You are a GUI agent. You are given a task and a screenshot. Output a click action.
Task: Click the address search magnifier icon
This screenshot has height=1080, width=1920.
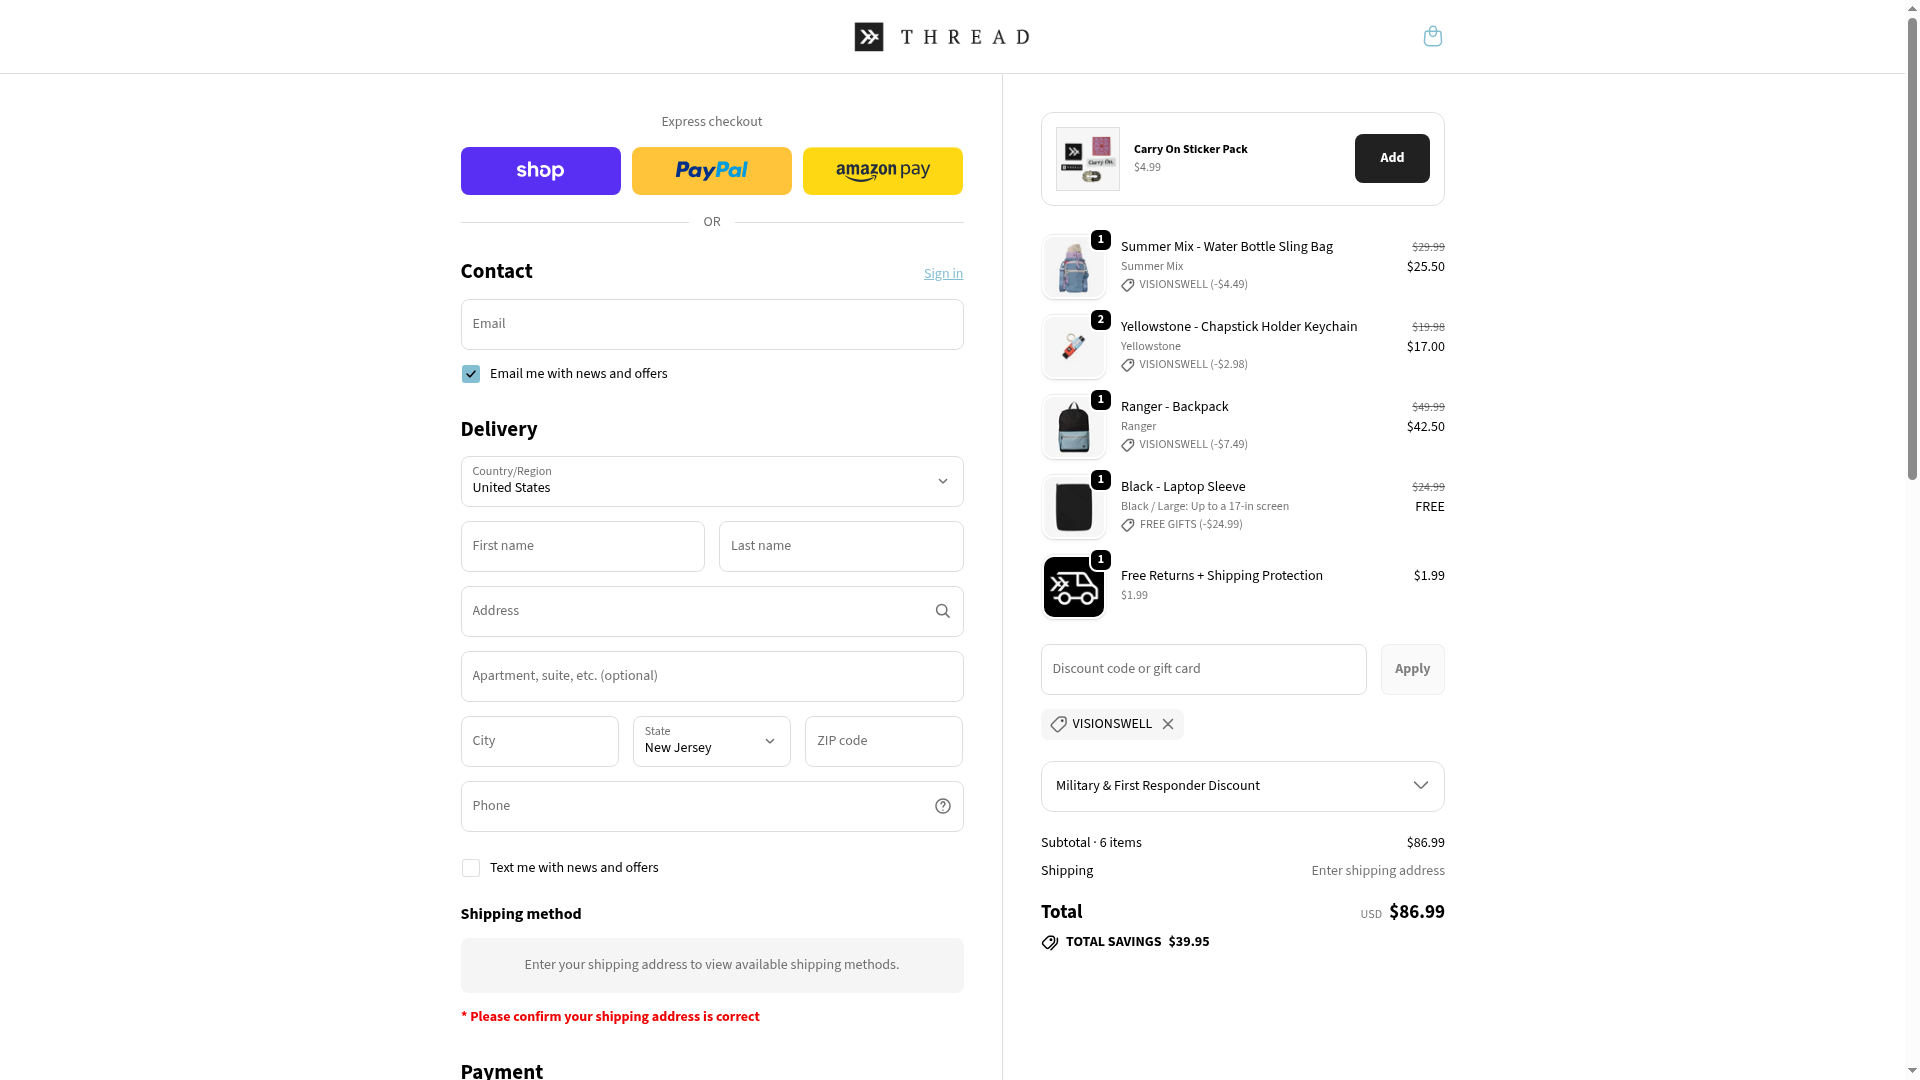[942, 611]
